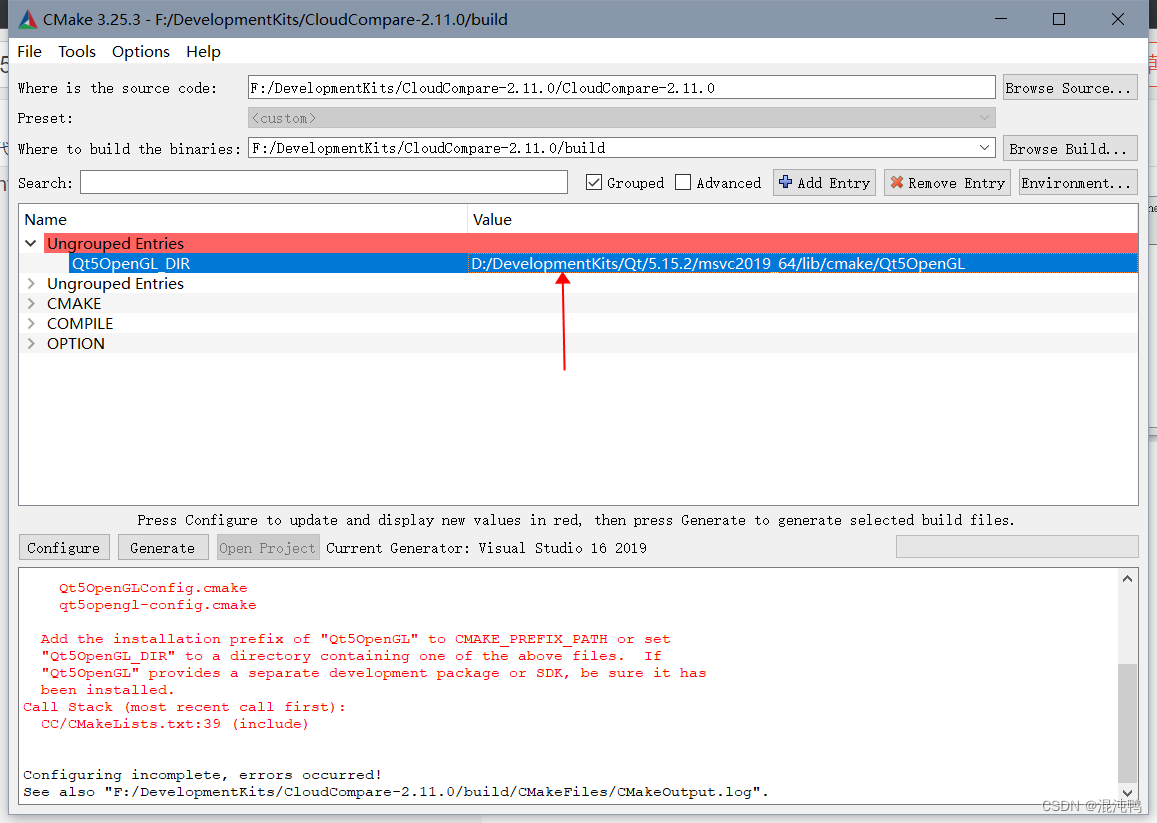Enable the Advanced checkbox
This screenshot has height=823, width=1157.
click(683, 182)
